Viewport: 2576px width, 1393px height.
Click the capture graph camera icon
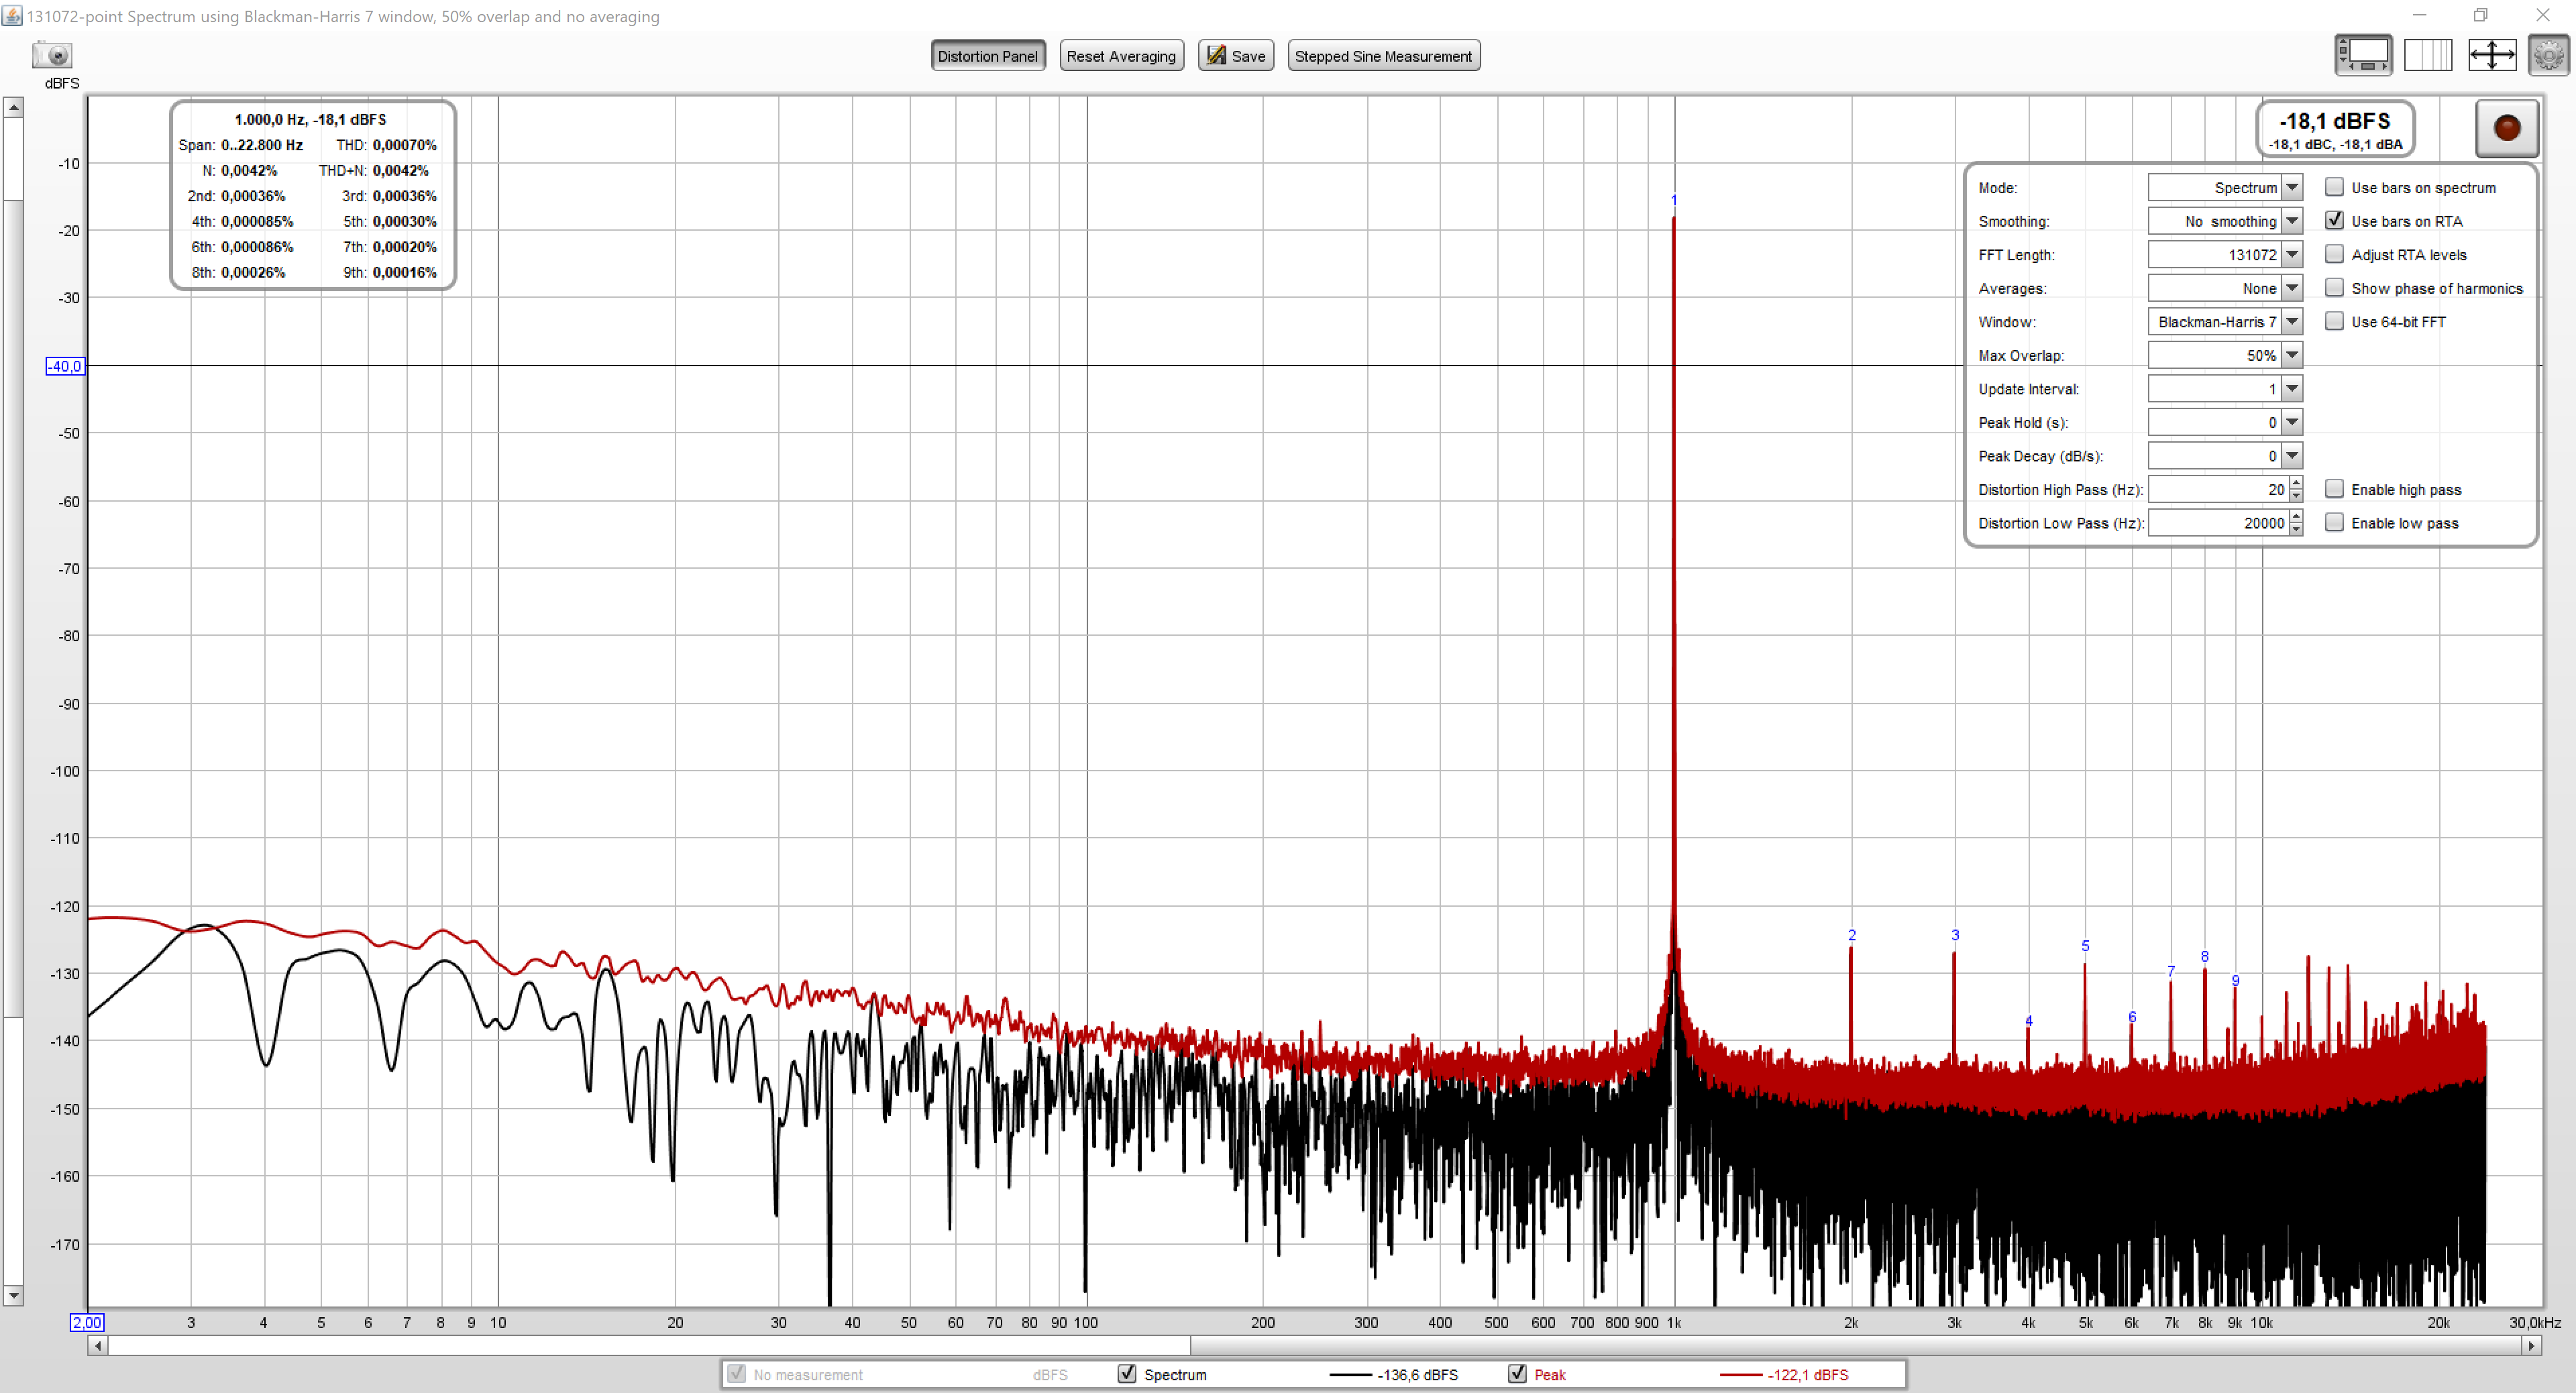click(x=51, y=55)
